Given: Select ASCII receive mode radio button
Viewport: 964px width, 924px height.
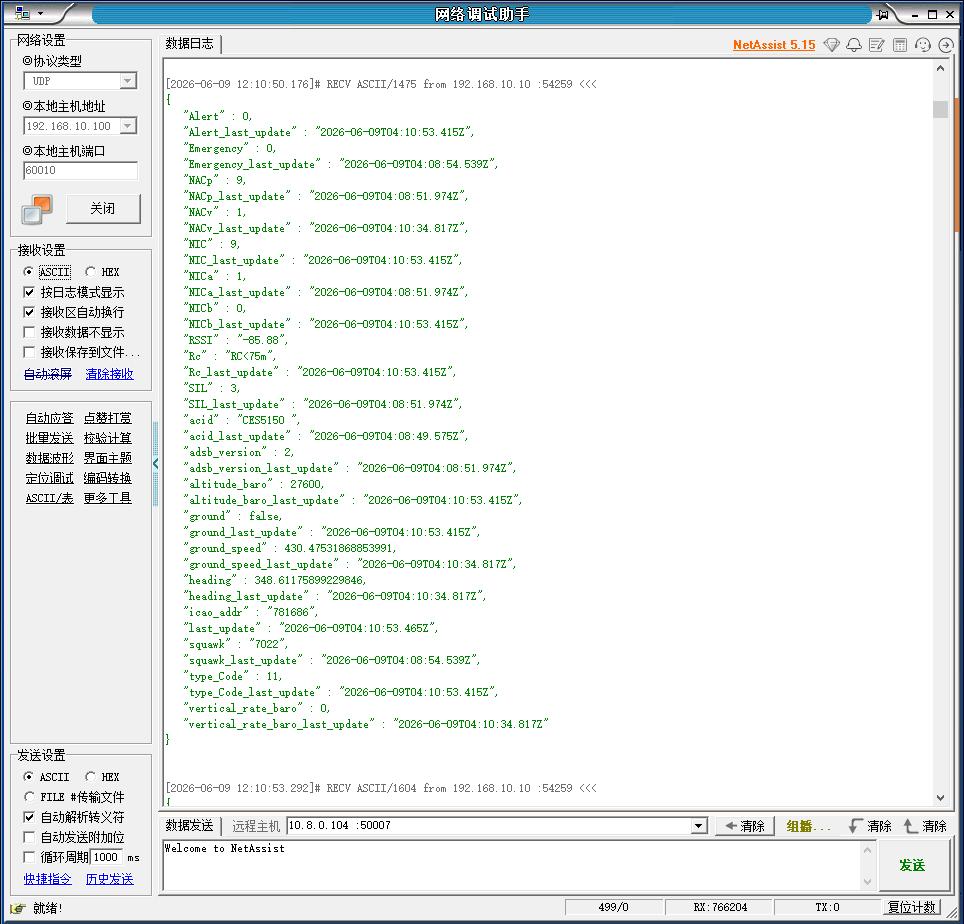Looking at the screenshot, I should 28,272.
